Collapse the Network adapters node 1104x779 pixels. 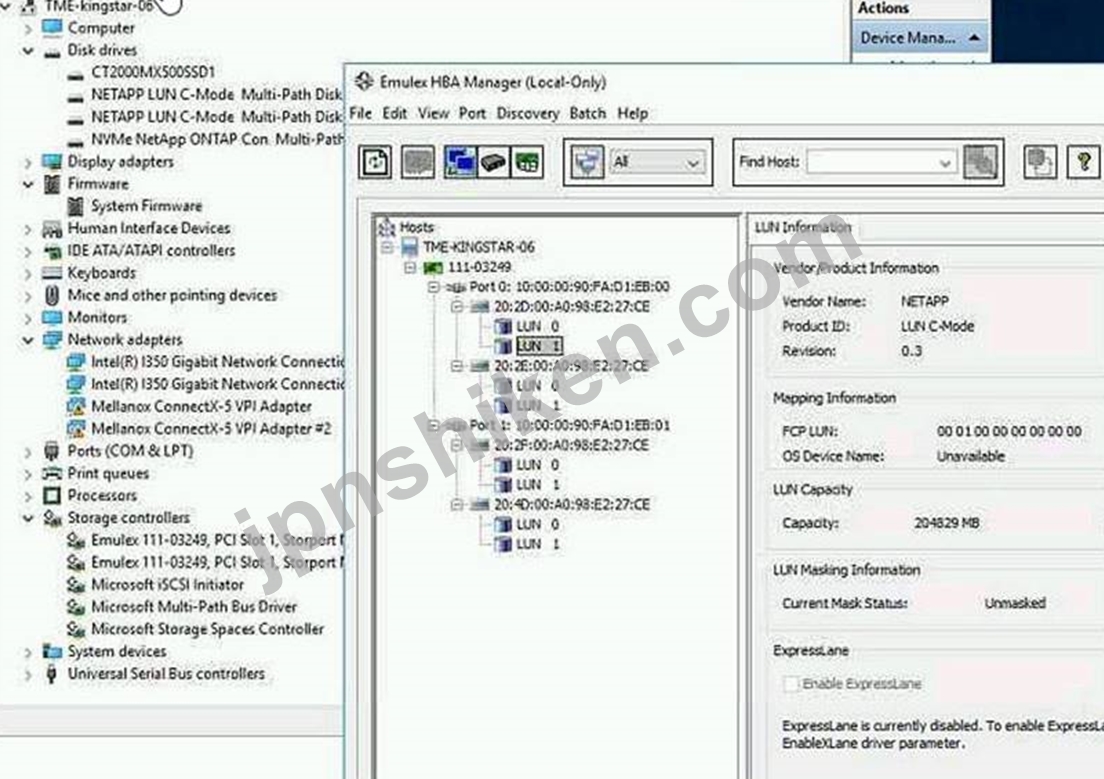28,340
